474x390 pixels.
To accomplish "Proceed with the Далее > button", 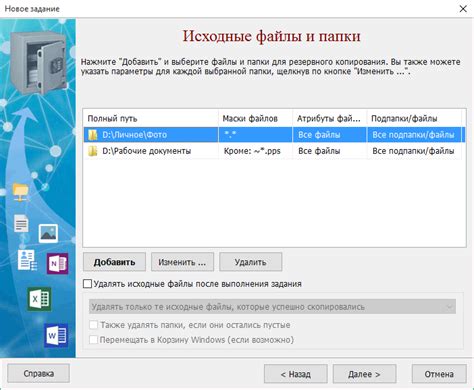I will tap(364, 374).
